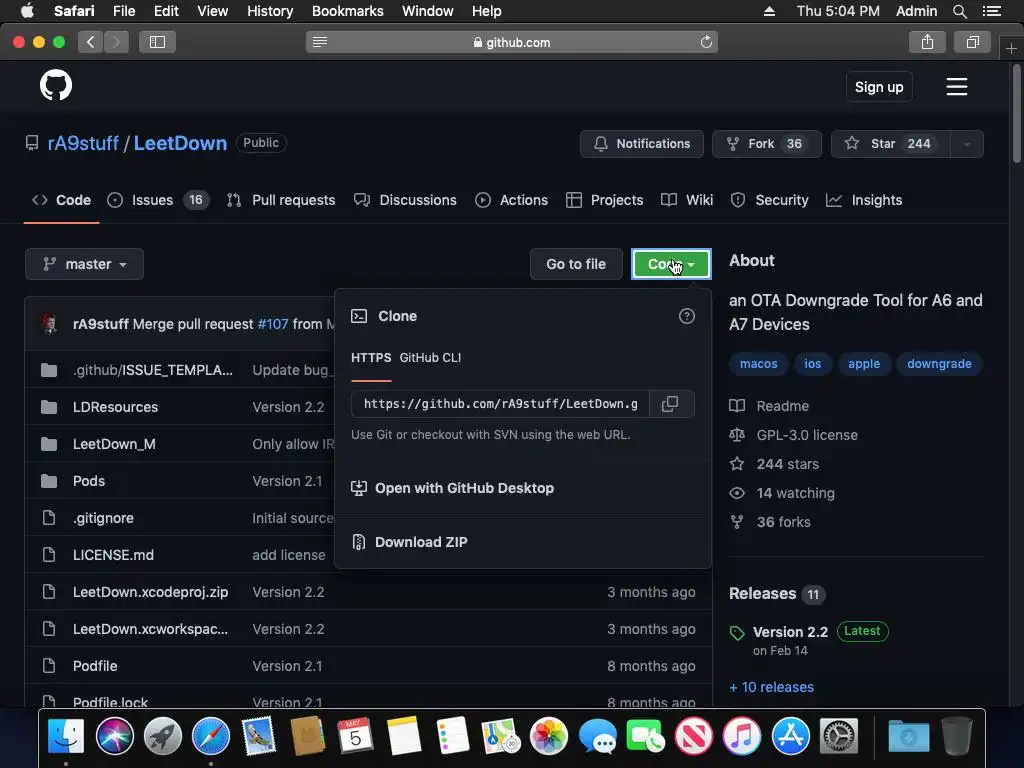Open App Store from the Dock

click(x=790, y=735)
